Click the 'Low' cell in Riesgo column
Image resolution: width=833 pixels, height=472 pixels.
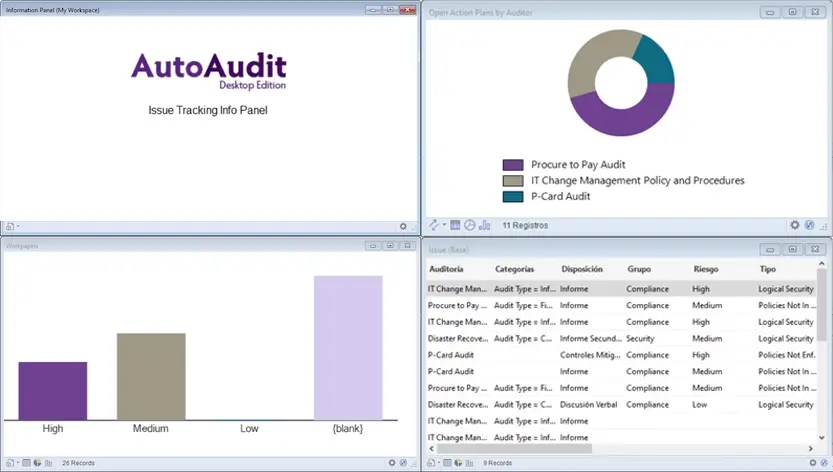tap(700, 404)
